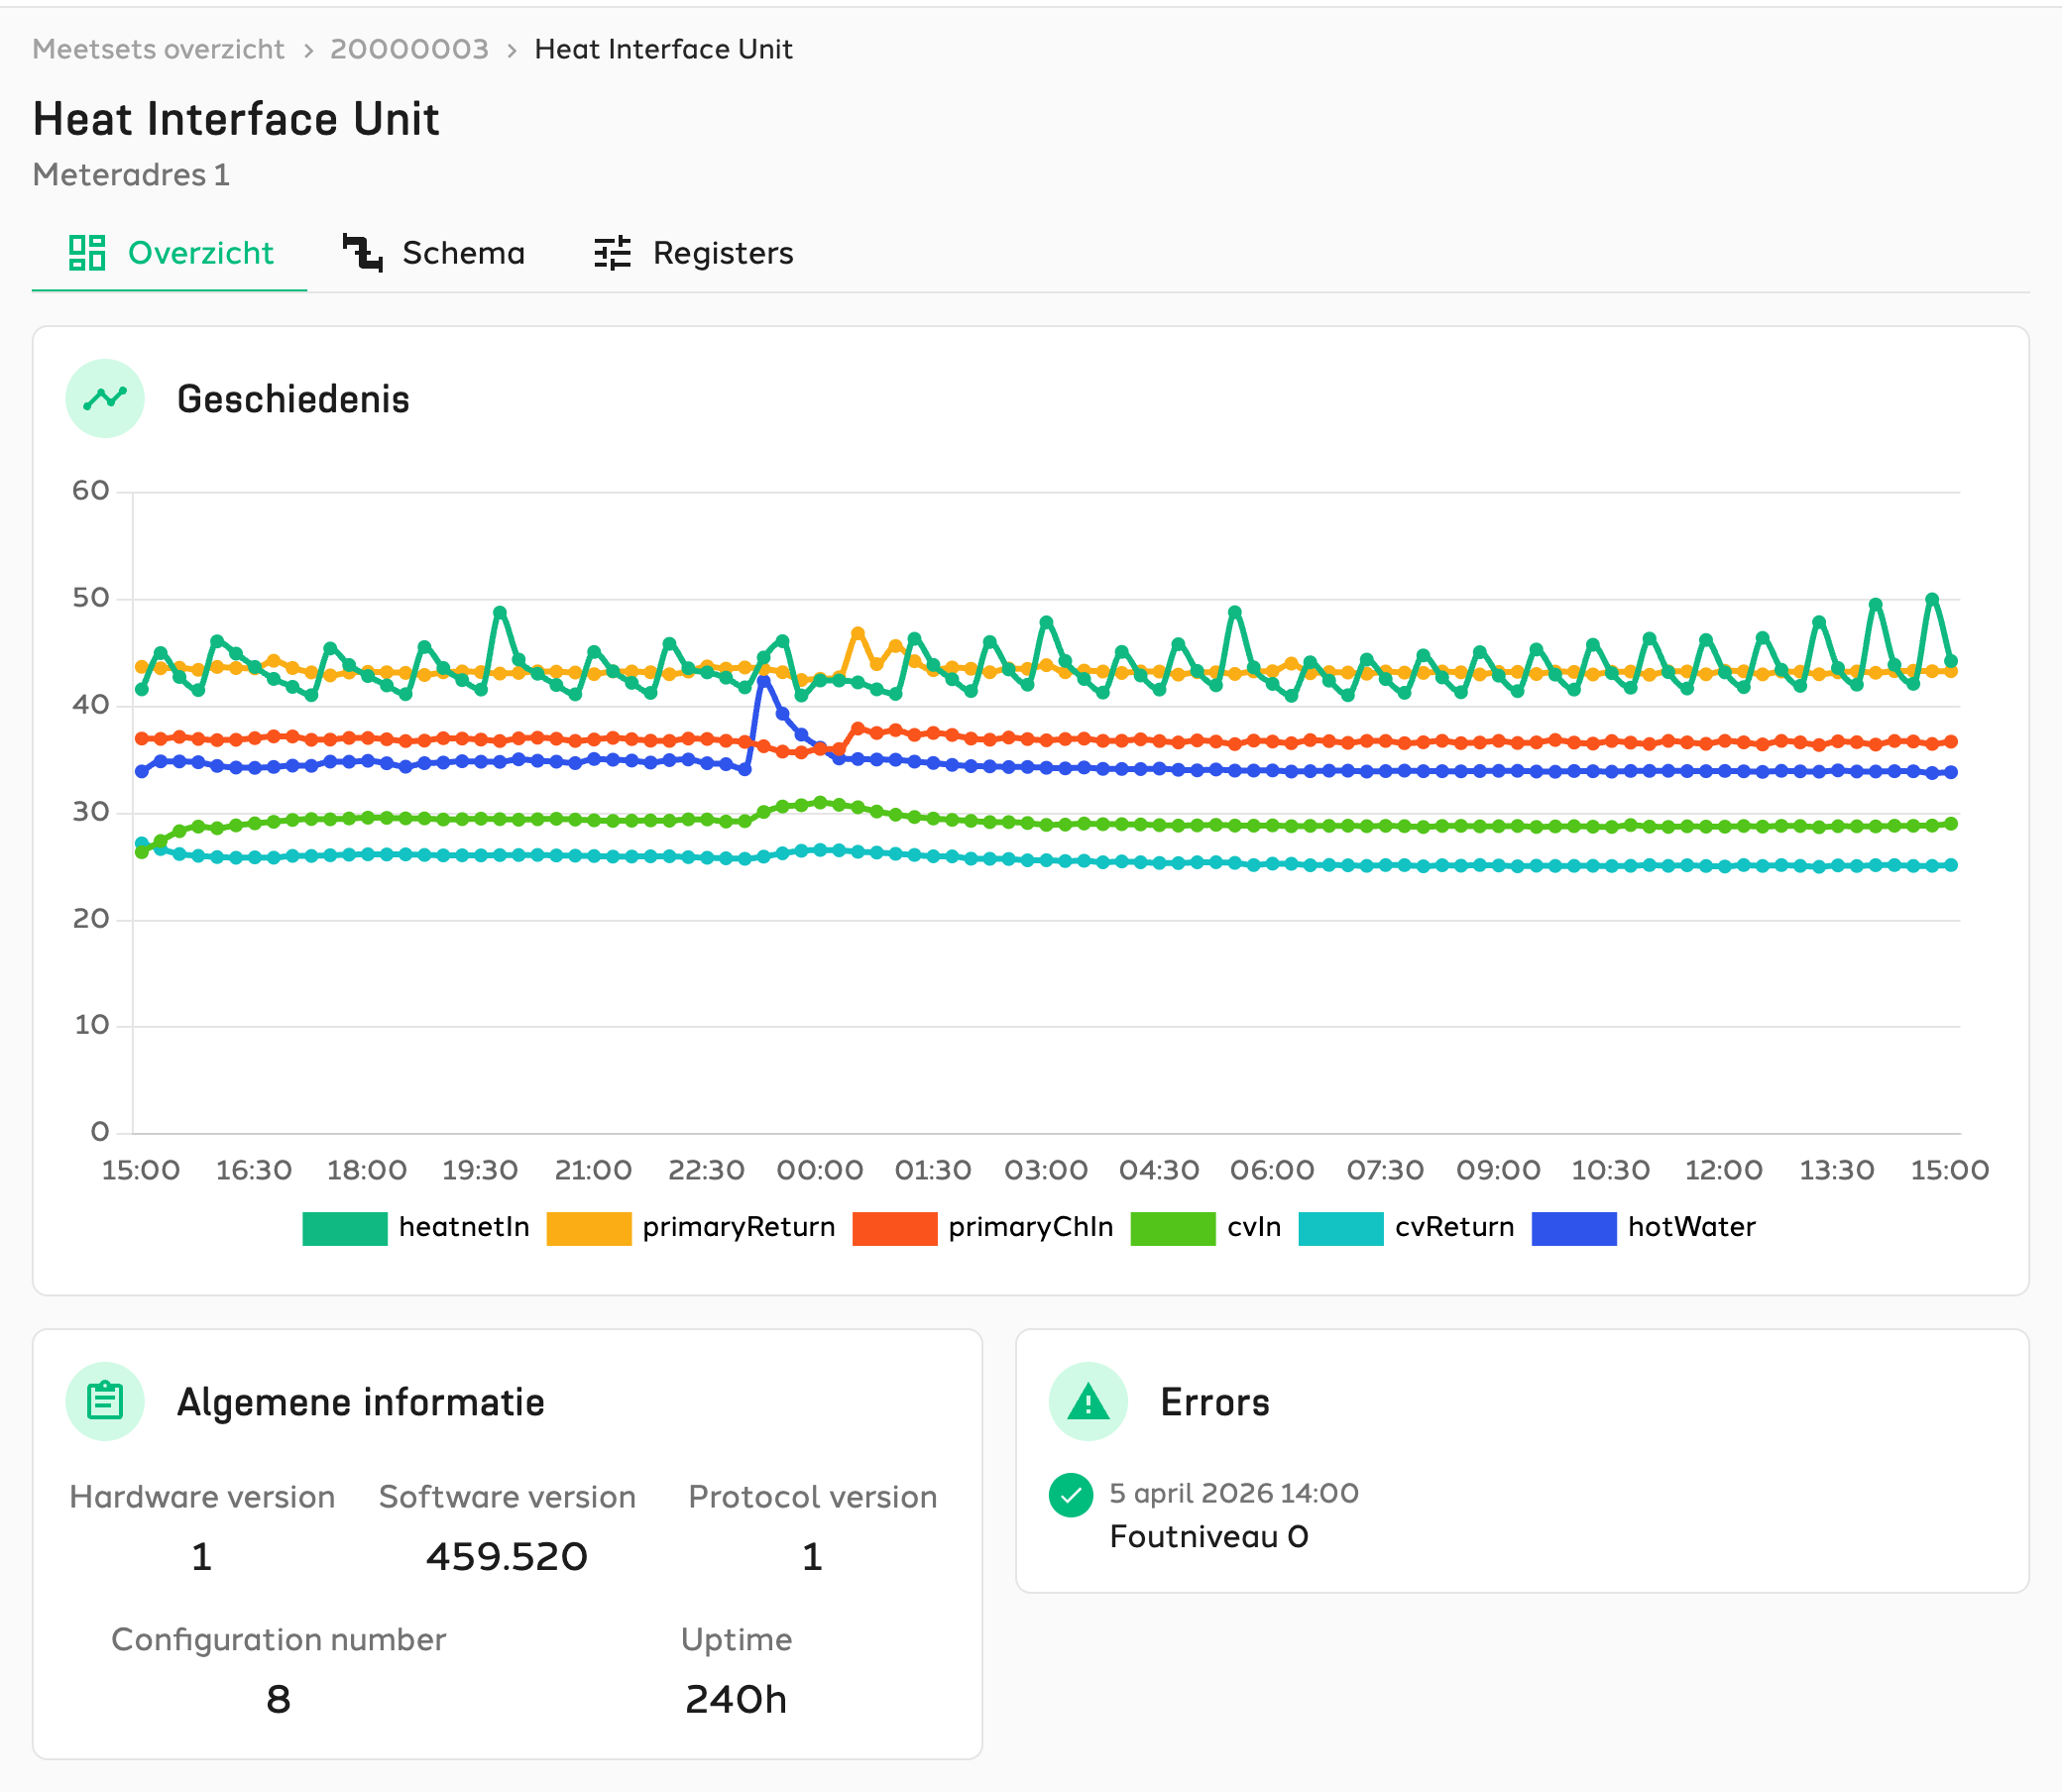Click the heatnetIn legend label
2062x1792 pixels.
464,1227
